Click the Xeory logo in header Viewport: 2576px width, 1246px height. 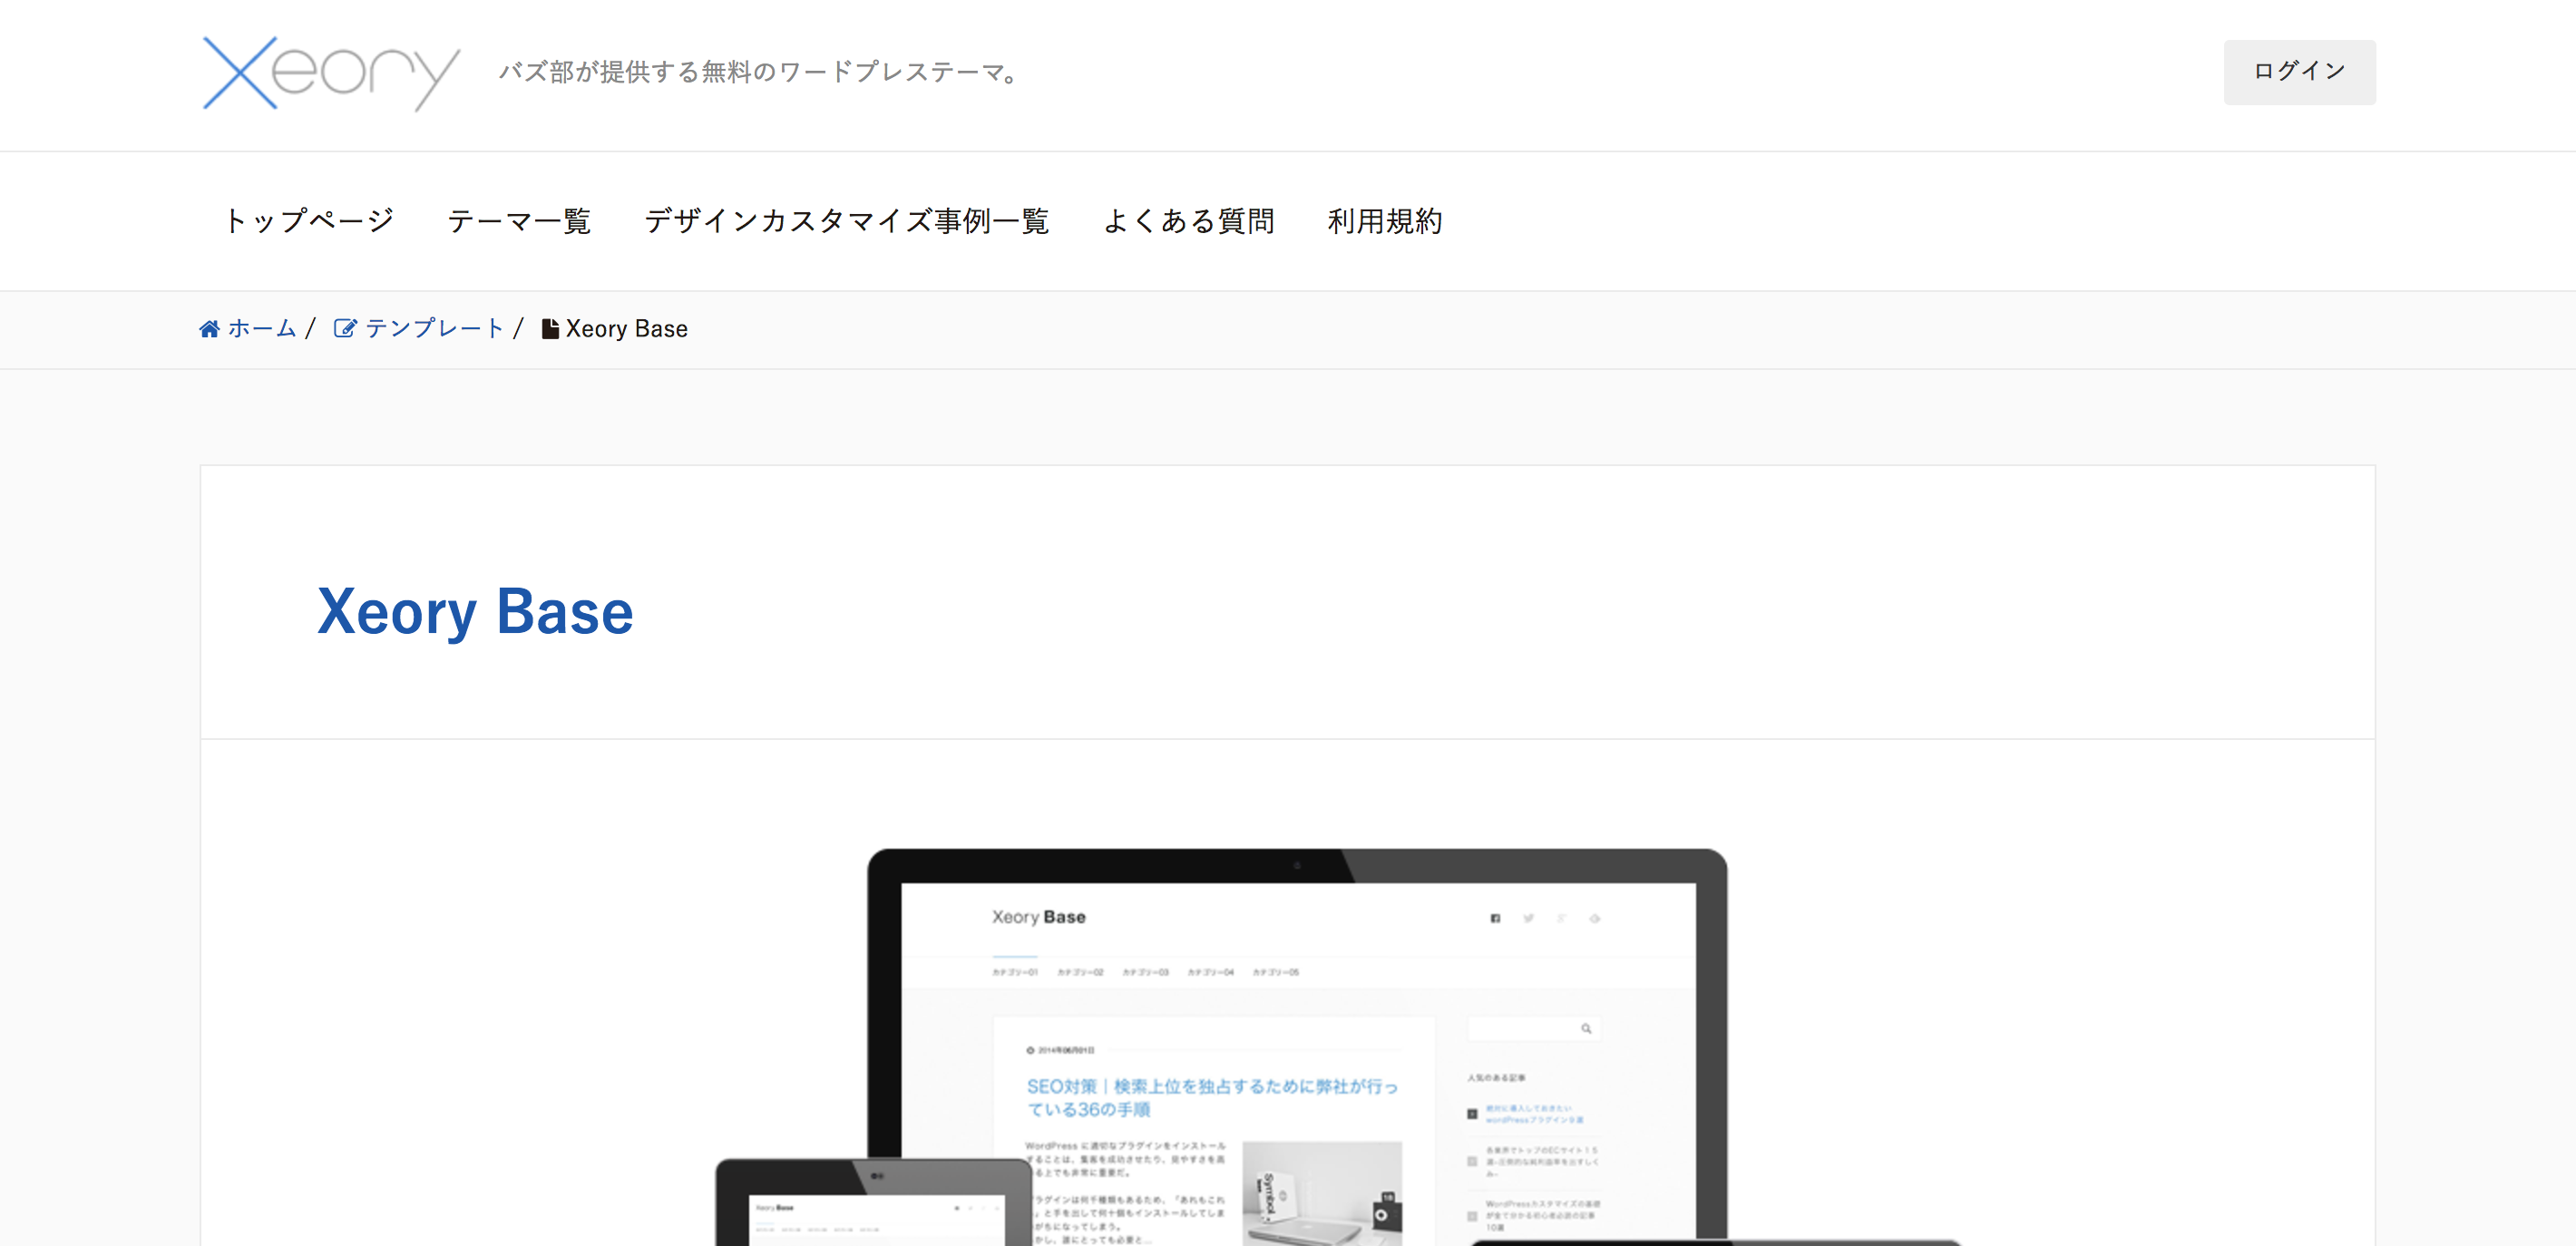click(330, 73)
